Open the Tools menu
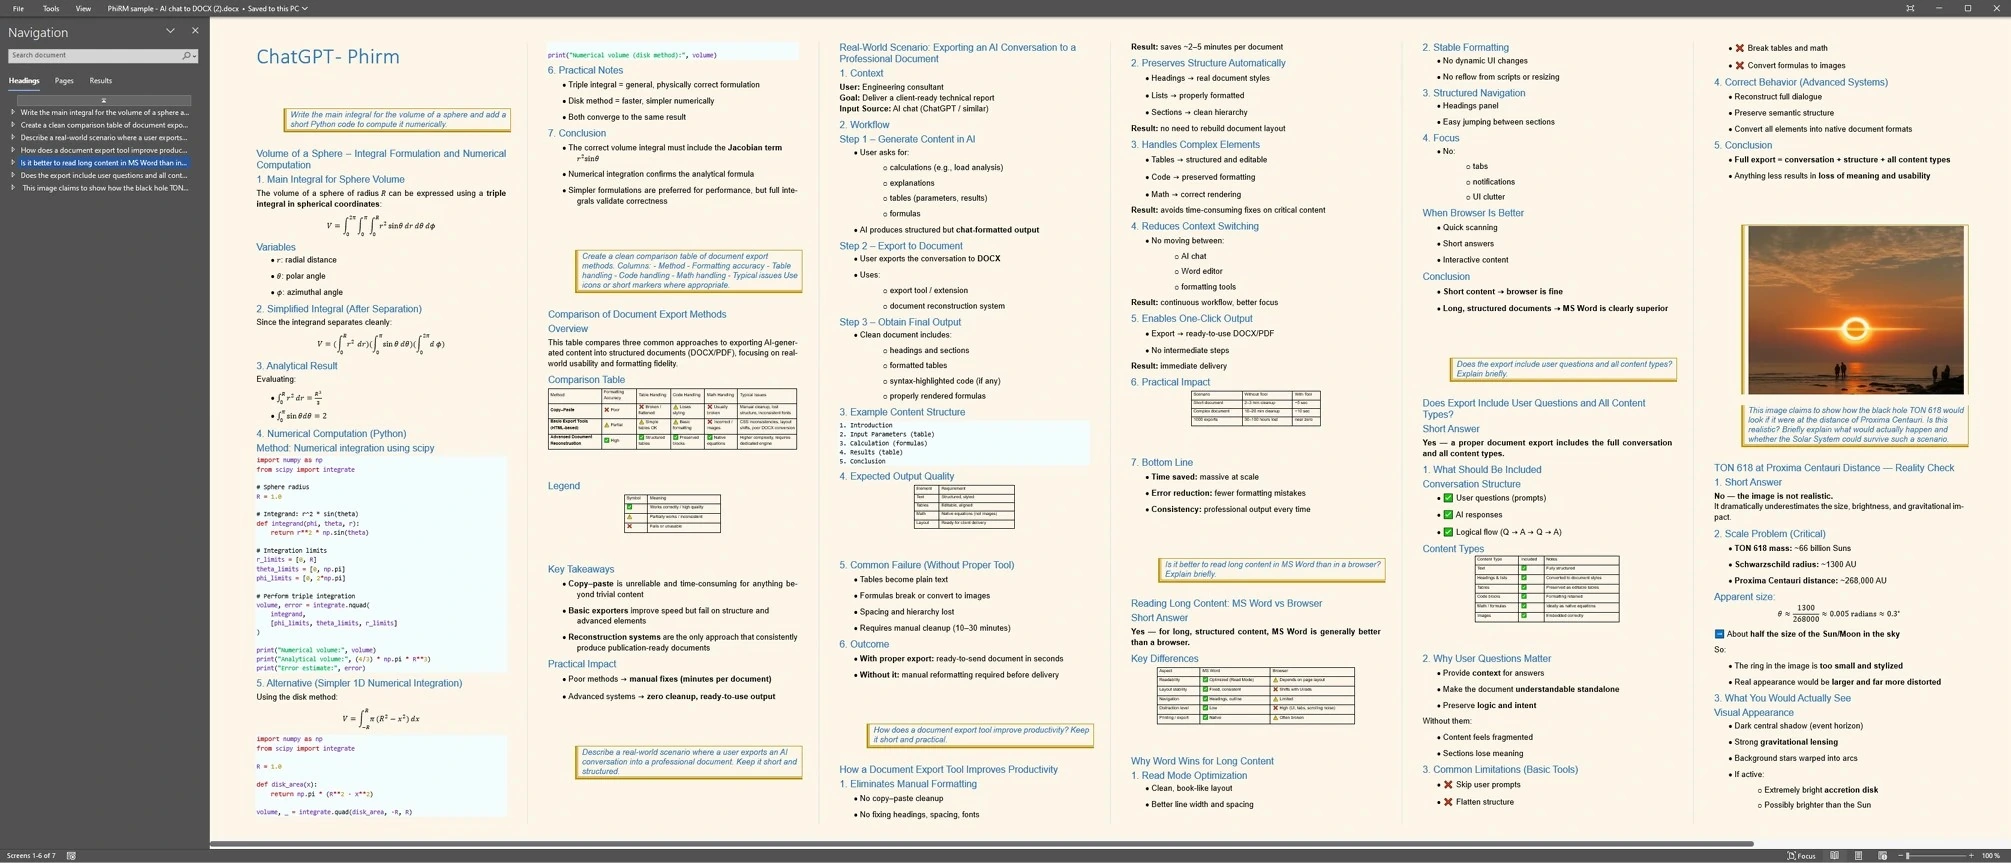 point(51,8)
